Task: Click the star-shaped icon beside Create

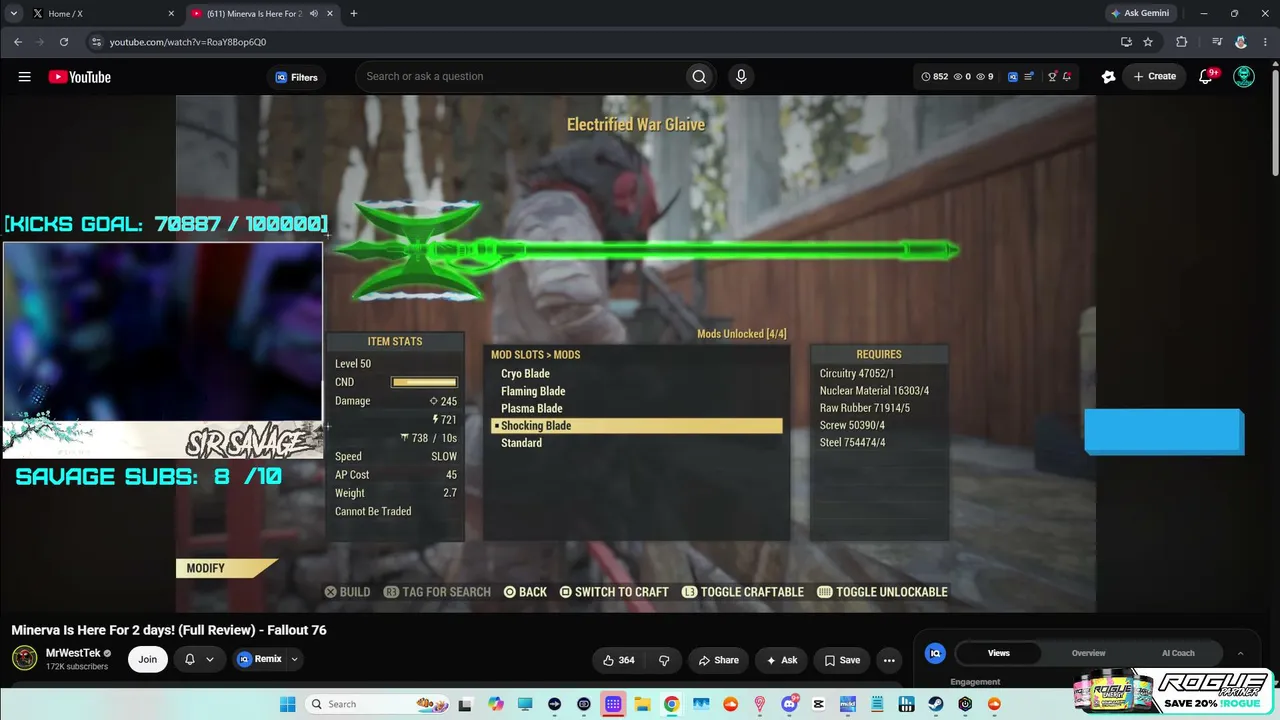Action: pyautogui.click(x=1108, y=76)
